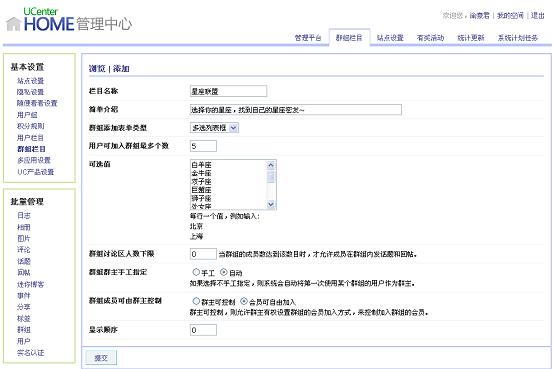Image resolution: width=553 pixels, height=369 pixels.
Task: Open the 我的空间 link in header
Action: coord(510,16)
